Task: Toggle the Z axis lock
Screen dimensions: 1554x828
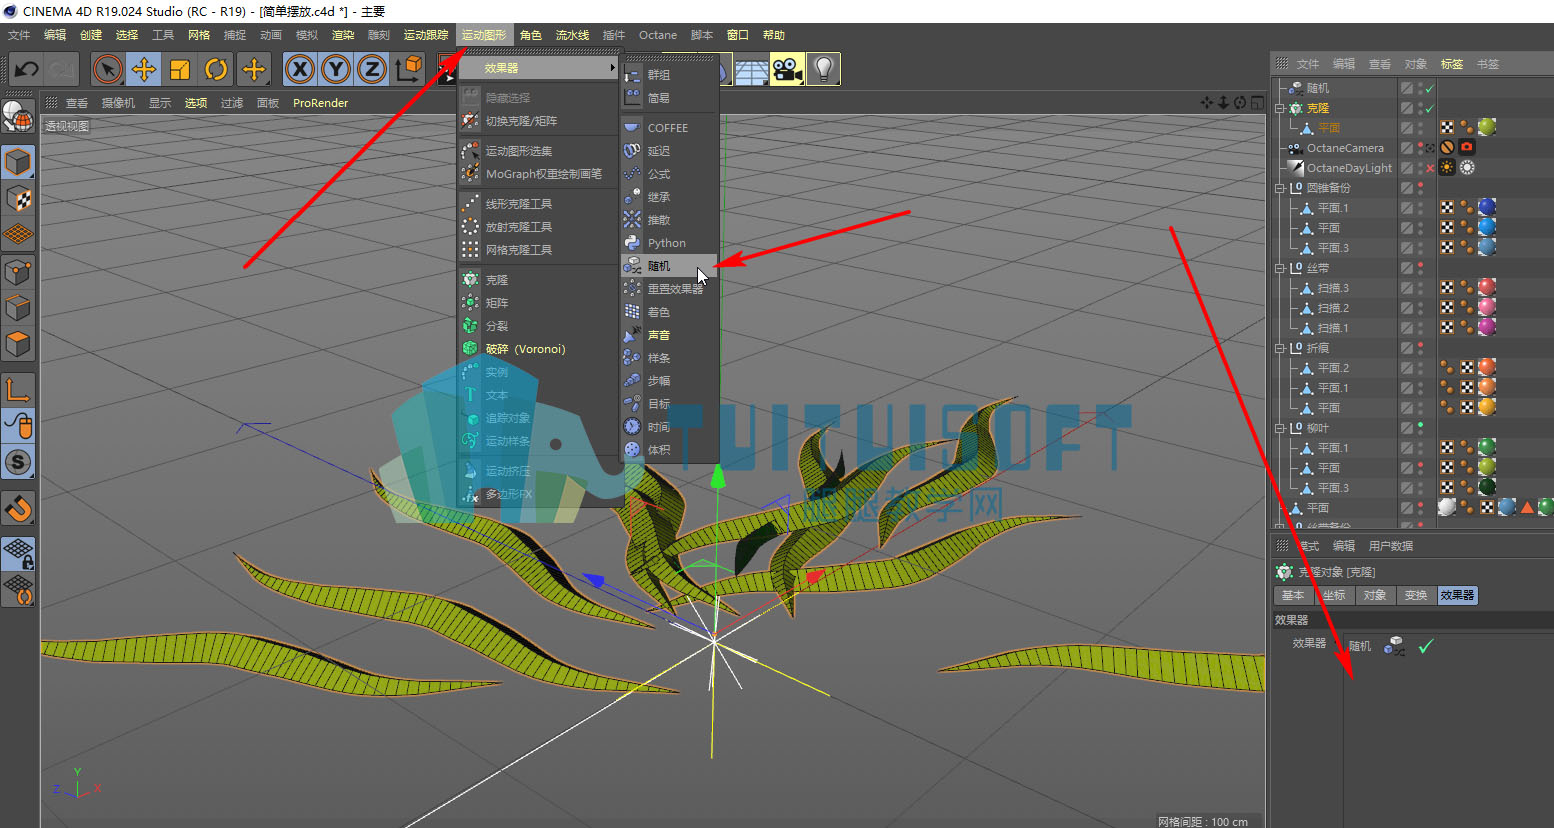Action: pyautogui.click(x=372, y=69)
